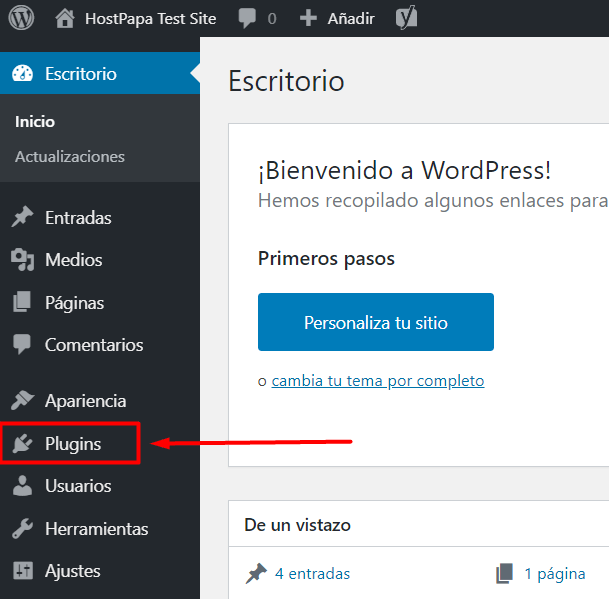
Task: Open the Usuarios menu
Action: point(100,486)
